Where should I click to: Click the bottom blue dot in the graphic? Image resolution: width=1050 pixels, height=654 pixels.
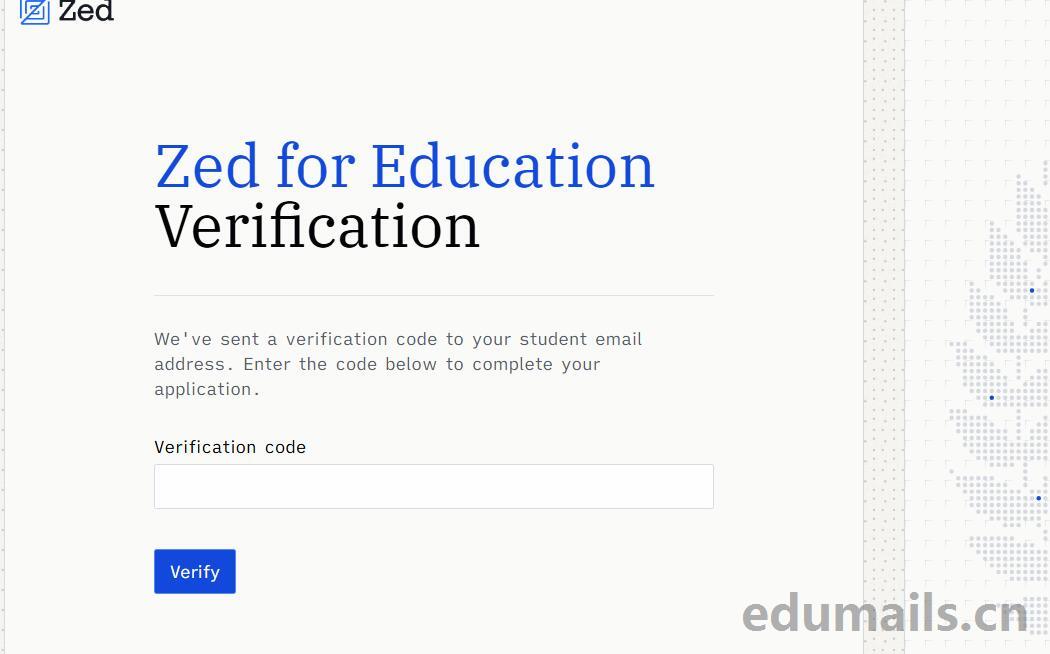[1038, 498]
